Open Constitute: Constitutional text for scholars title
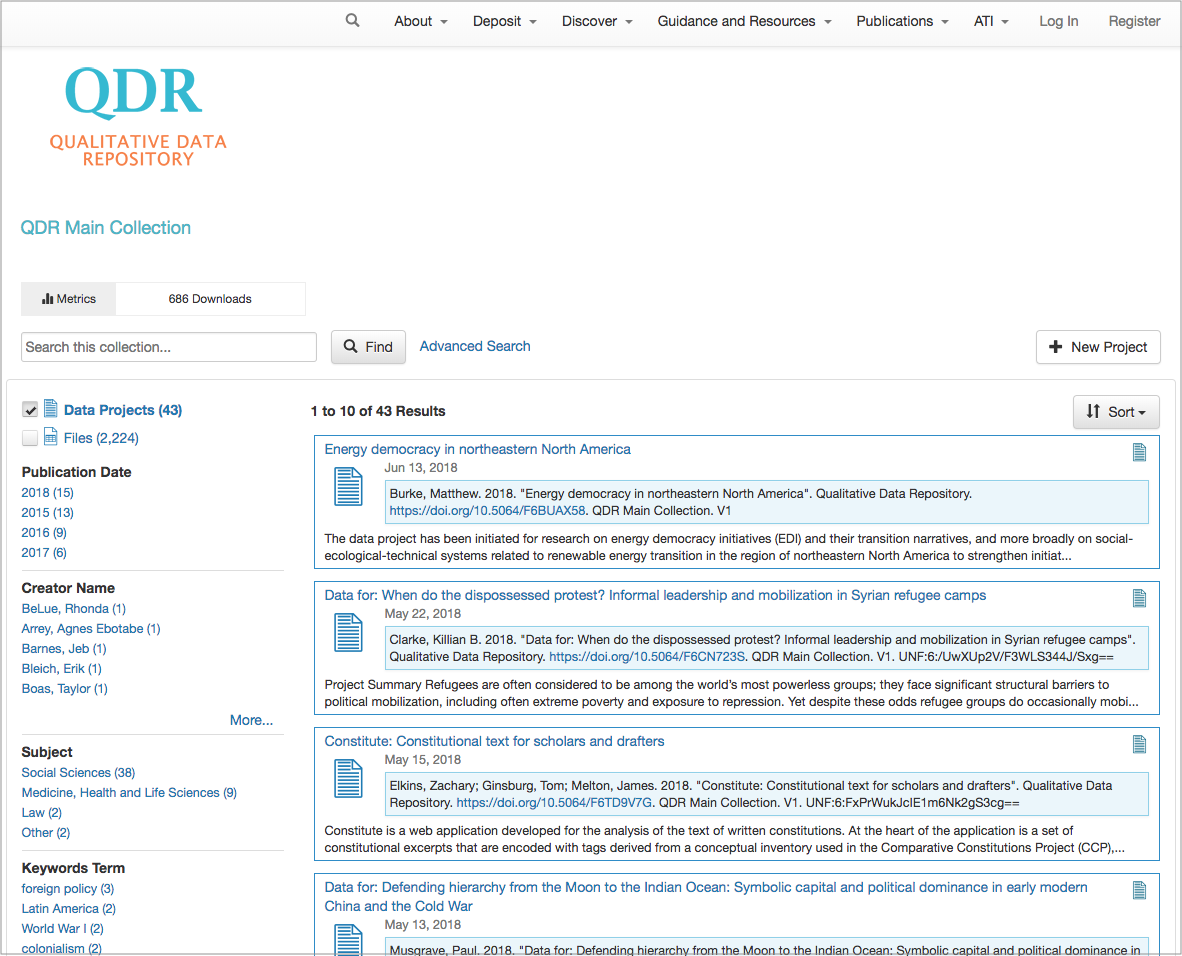The image size is (1182, 956). pyautogui.click(x=495, y=741)
